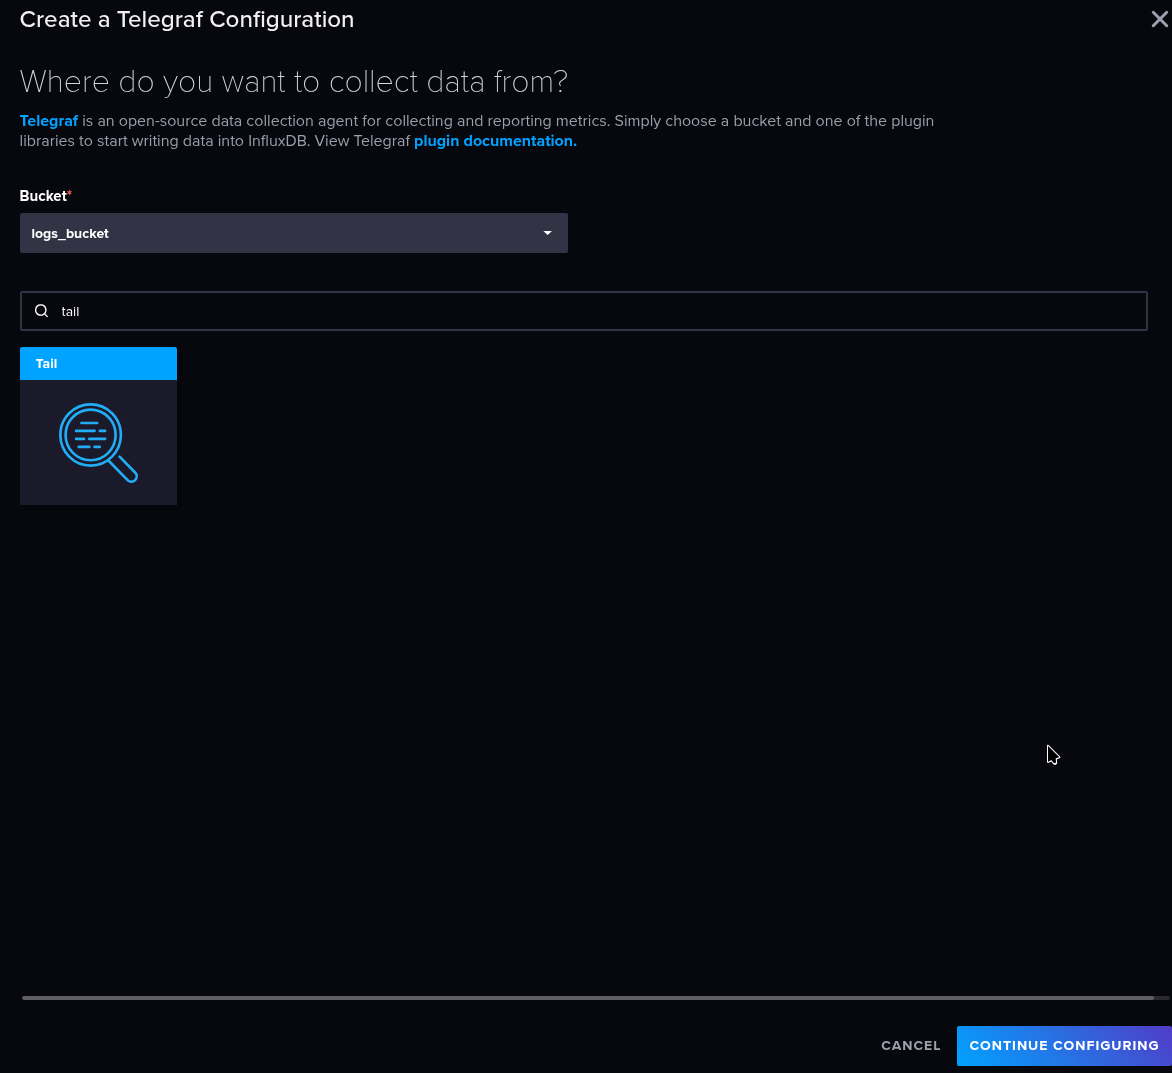Open the logs_bucket bucket selector
Viewport: 1172px width, 1073px height.
[293, 233]
